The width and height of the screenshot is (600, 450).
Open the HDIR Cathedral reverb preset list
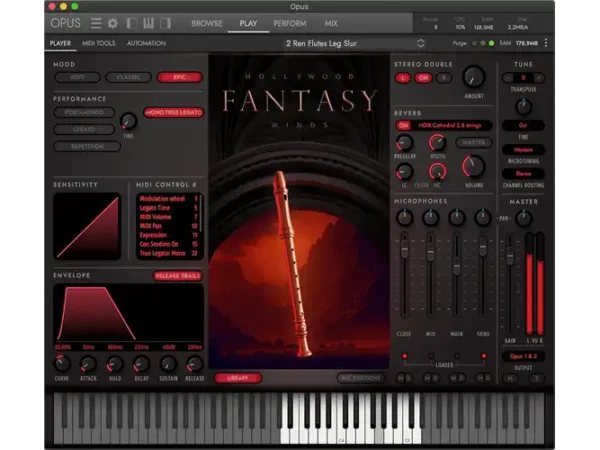pyautogui.click(x=450, y=126)
